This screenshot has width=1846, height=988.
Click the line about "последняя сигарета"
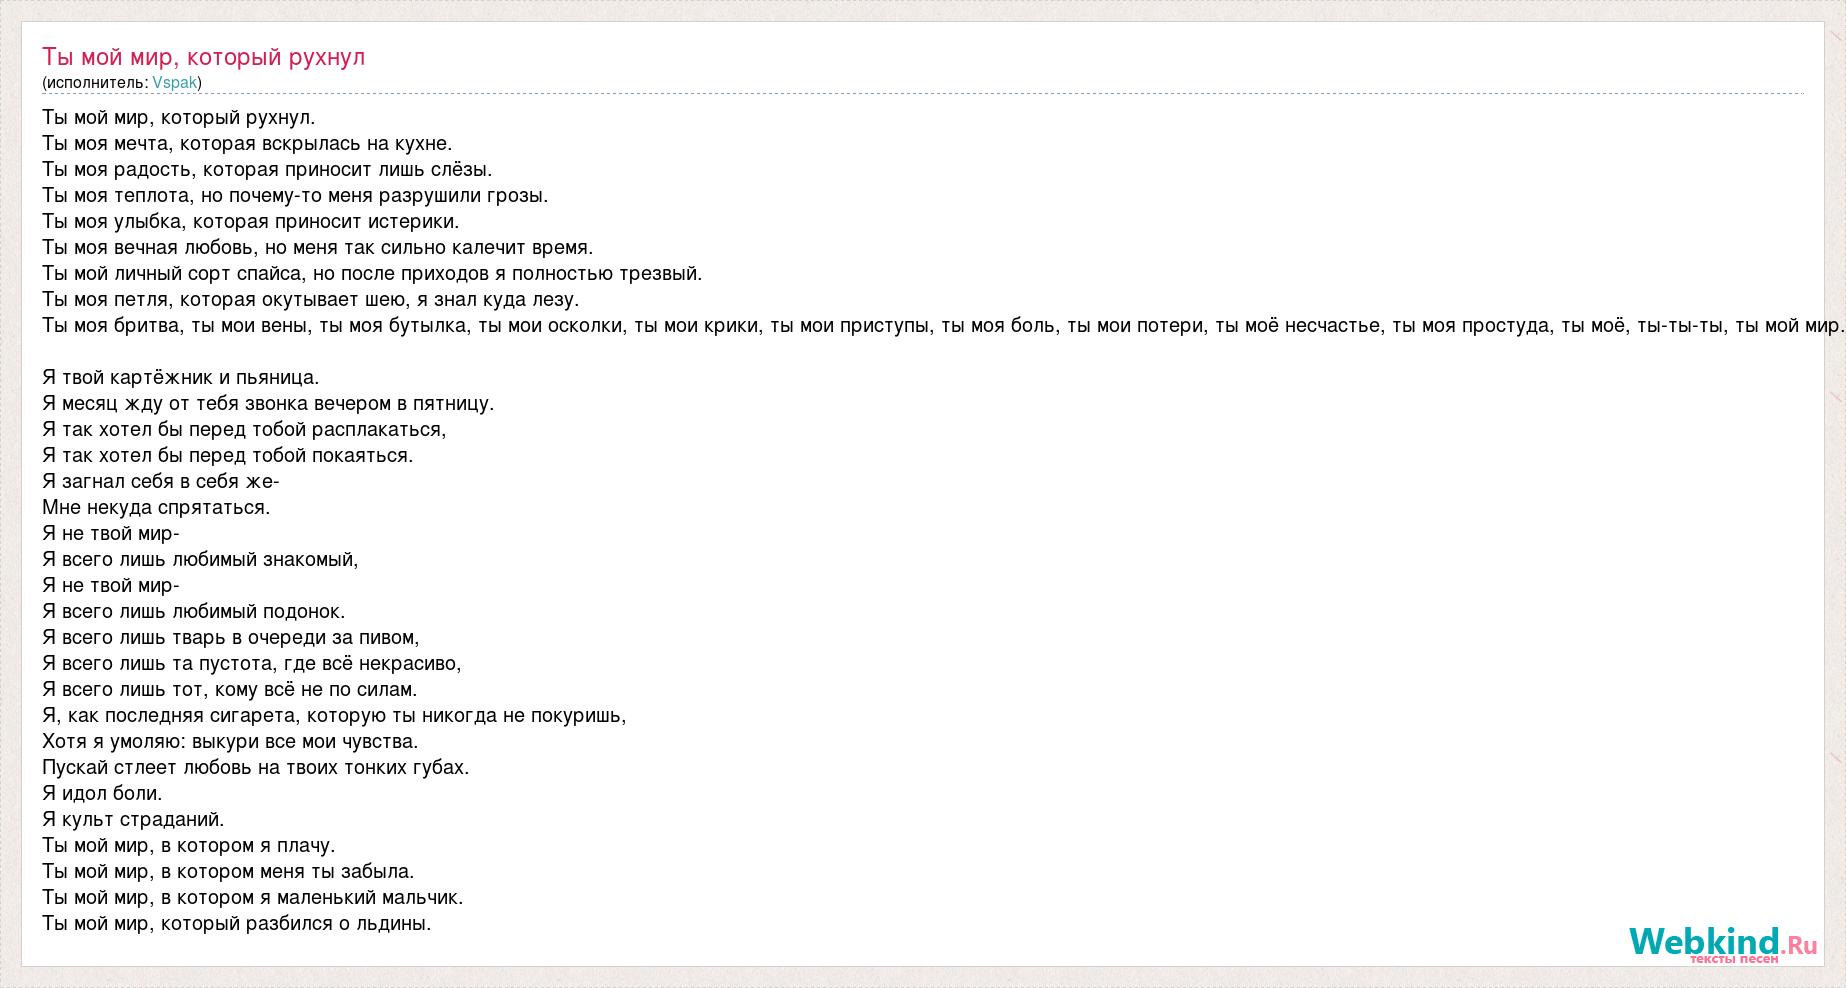tap(334, 716)
